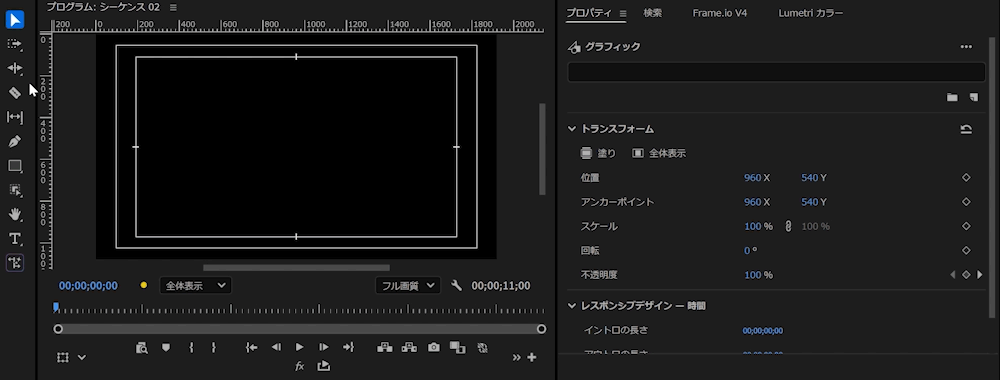Click the Mark Out brace button
1000x380 pixels.
214,347
